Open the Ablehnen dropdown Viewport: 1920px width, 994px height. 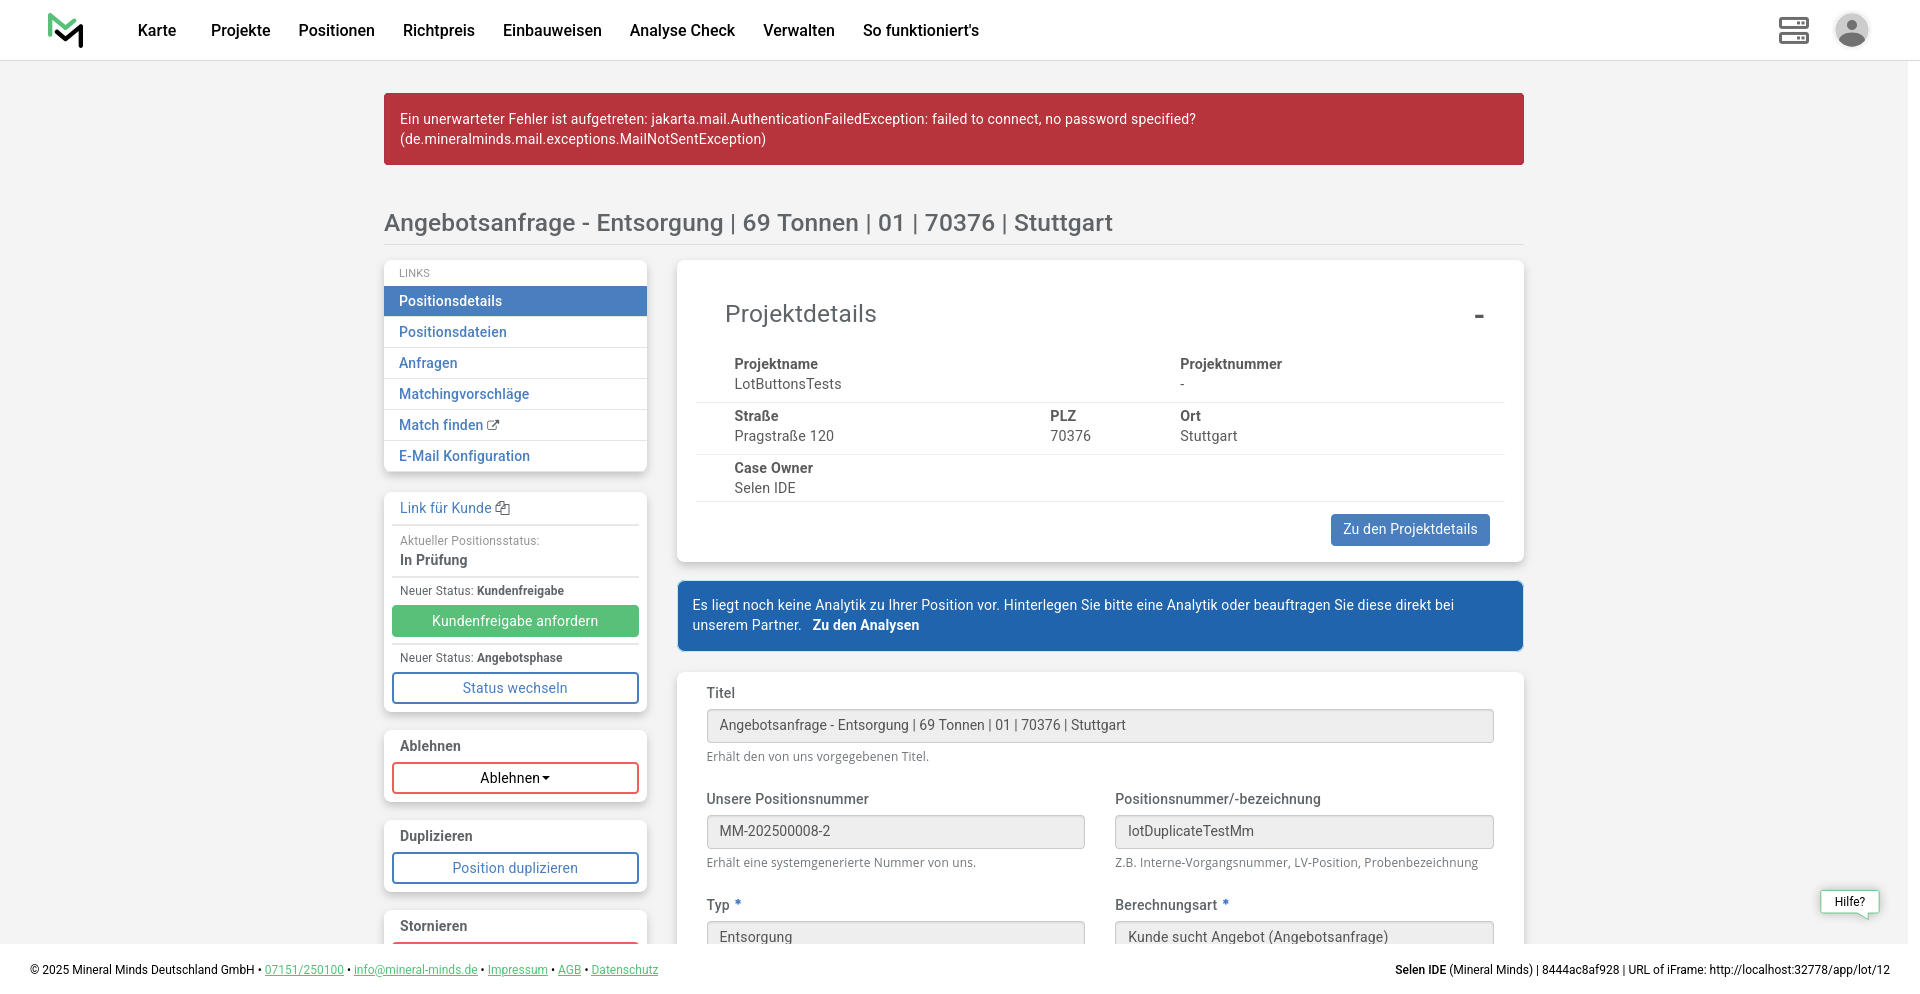(515, 778)
